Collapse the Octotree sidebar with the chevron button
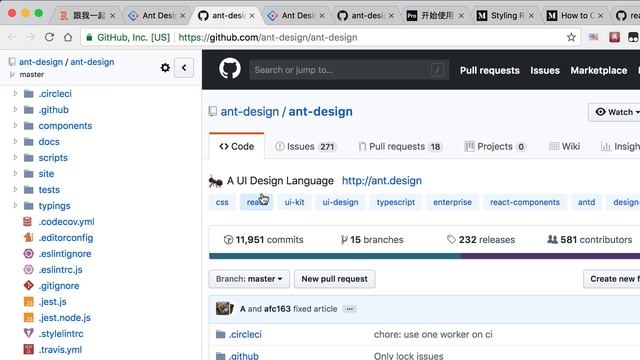Viewport: 640px width, 360px height. coord(184,68)
